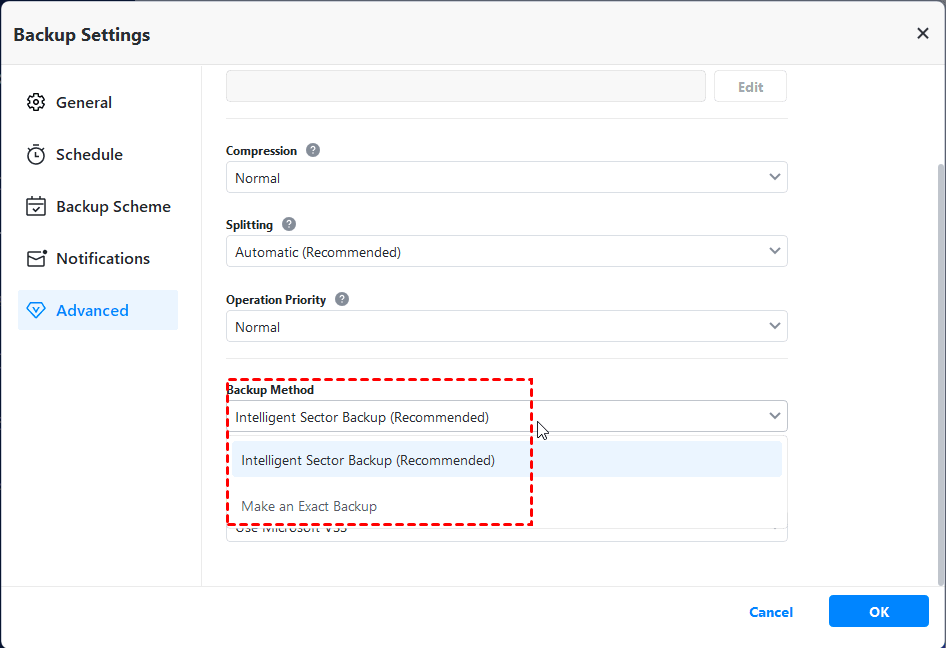Click the Compression help question mark icon
This screenshot has width=946, height=648.
pyautogui.click(x=313, y=150)
